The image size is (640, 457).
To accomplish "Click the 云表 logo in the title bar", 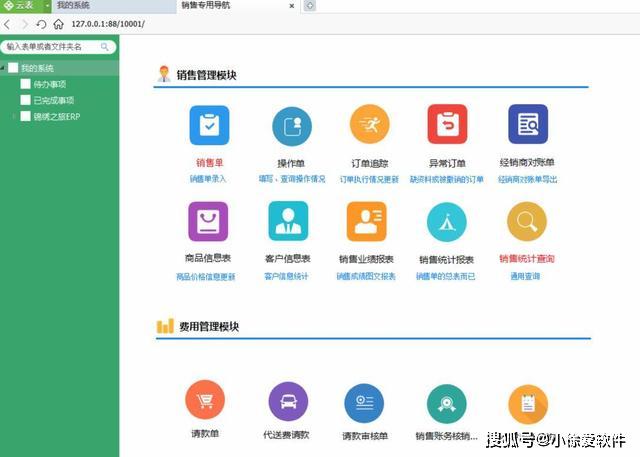I will (x=19, y=6).
